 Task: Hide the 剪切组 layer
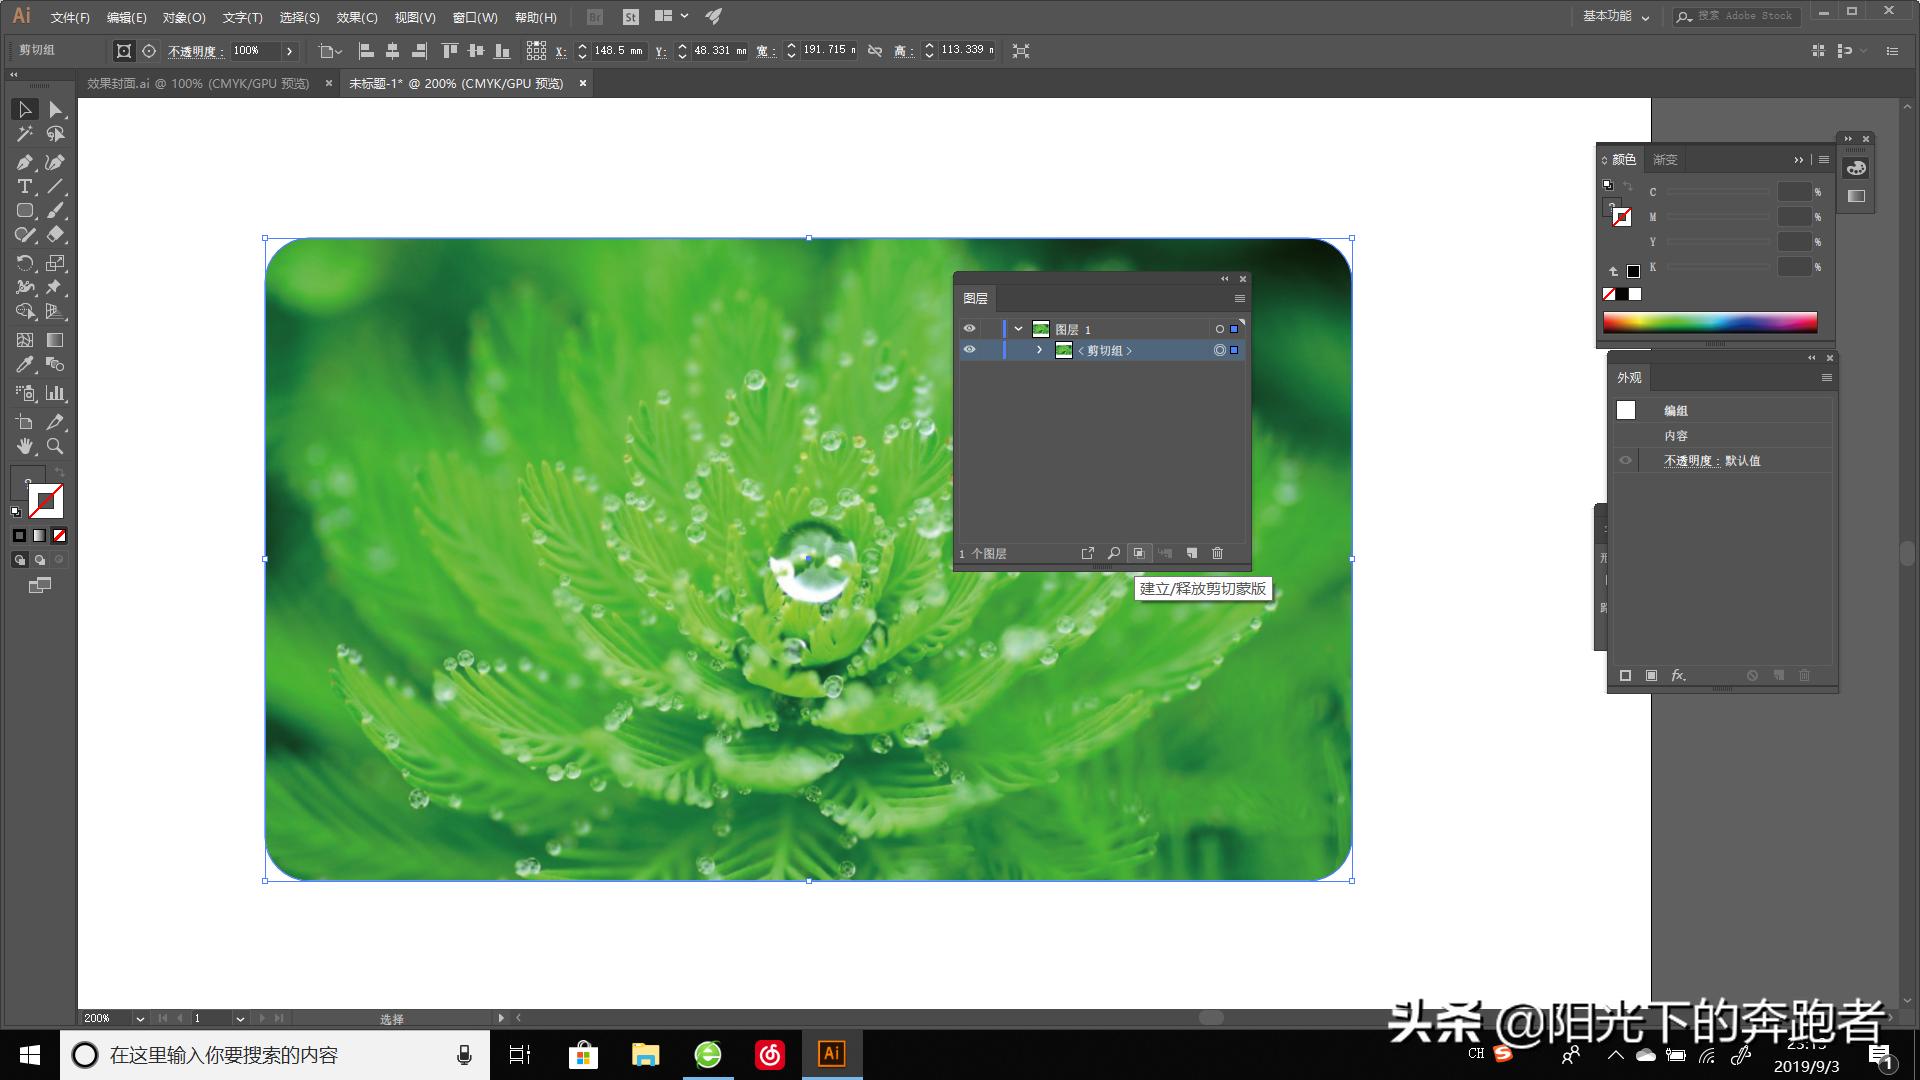969,349
